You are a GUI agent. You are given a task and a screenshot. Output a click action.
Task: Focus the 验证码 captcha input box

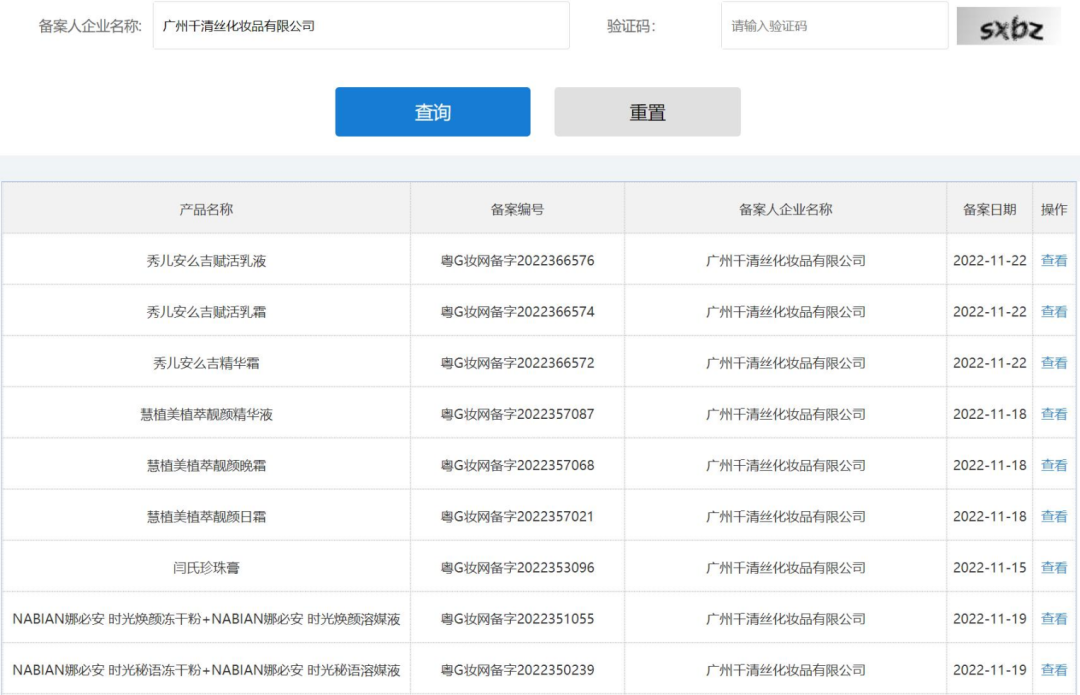(x=834, y=26)
